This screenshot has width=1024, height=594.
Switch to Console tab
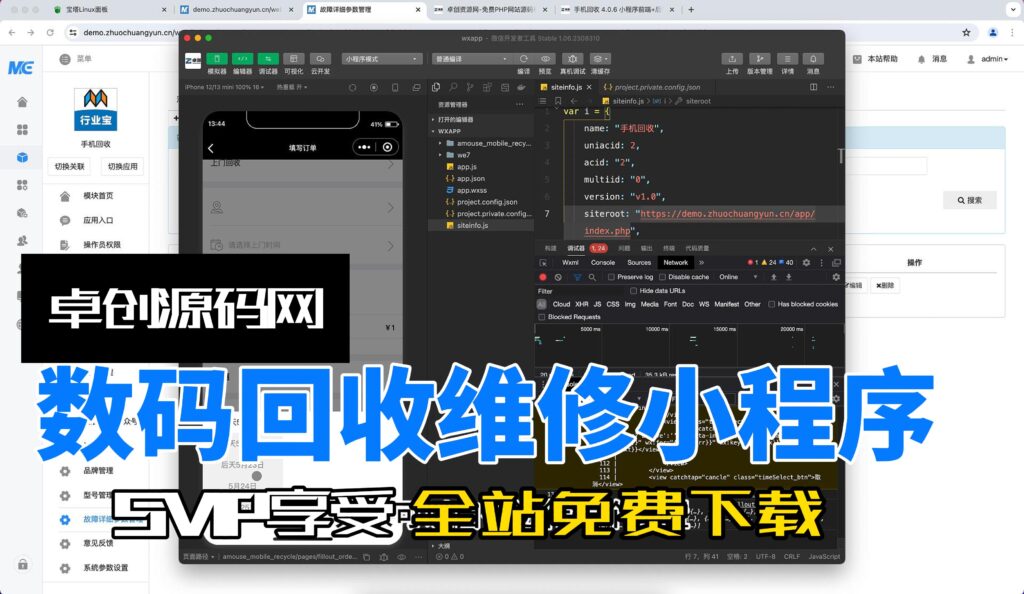603,262
